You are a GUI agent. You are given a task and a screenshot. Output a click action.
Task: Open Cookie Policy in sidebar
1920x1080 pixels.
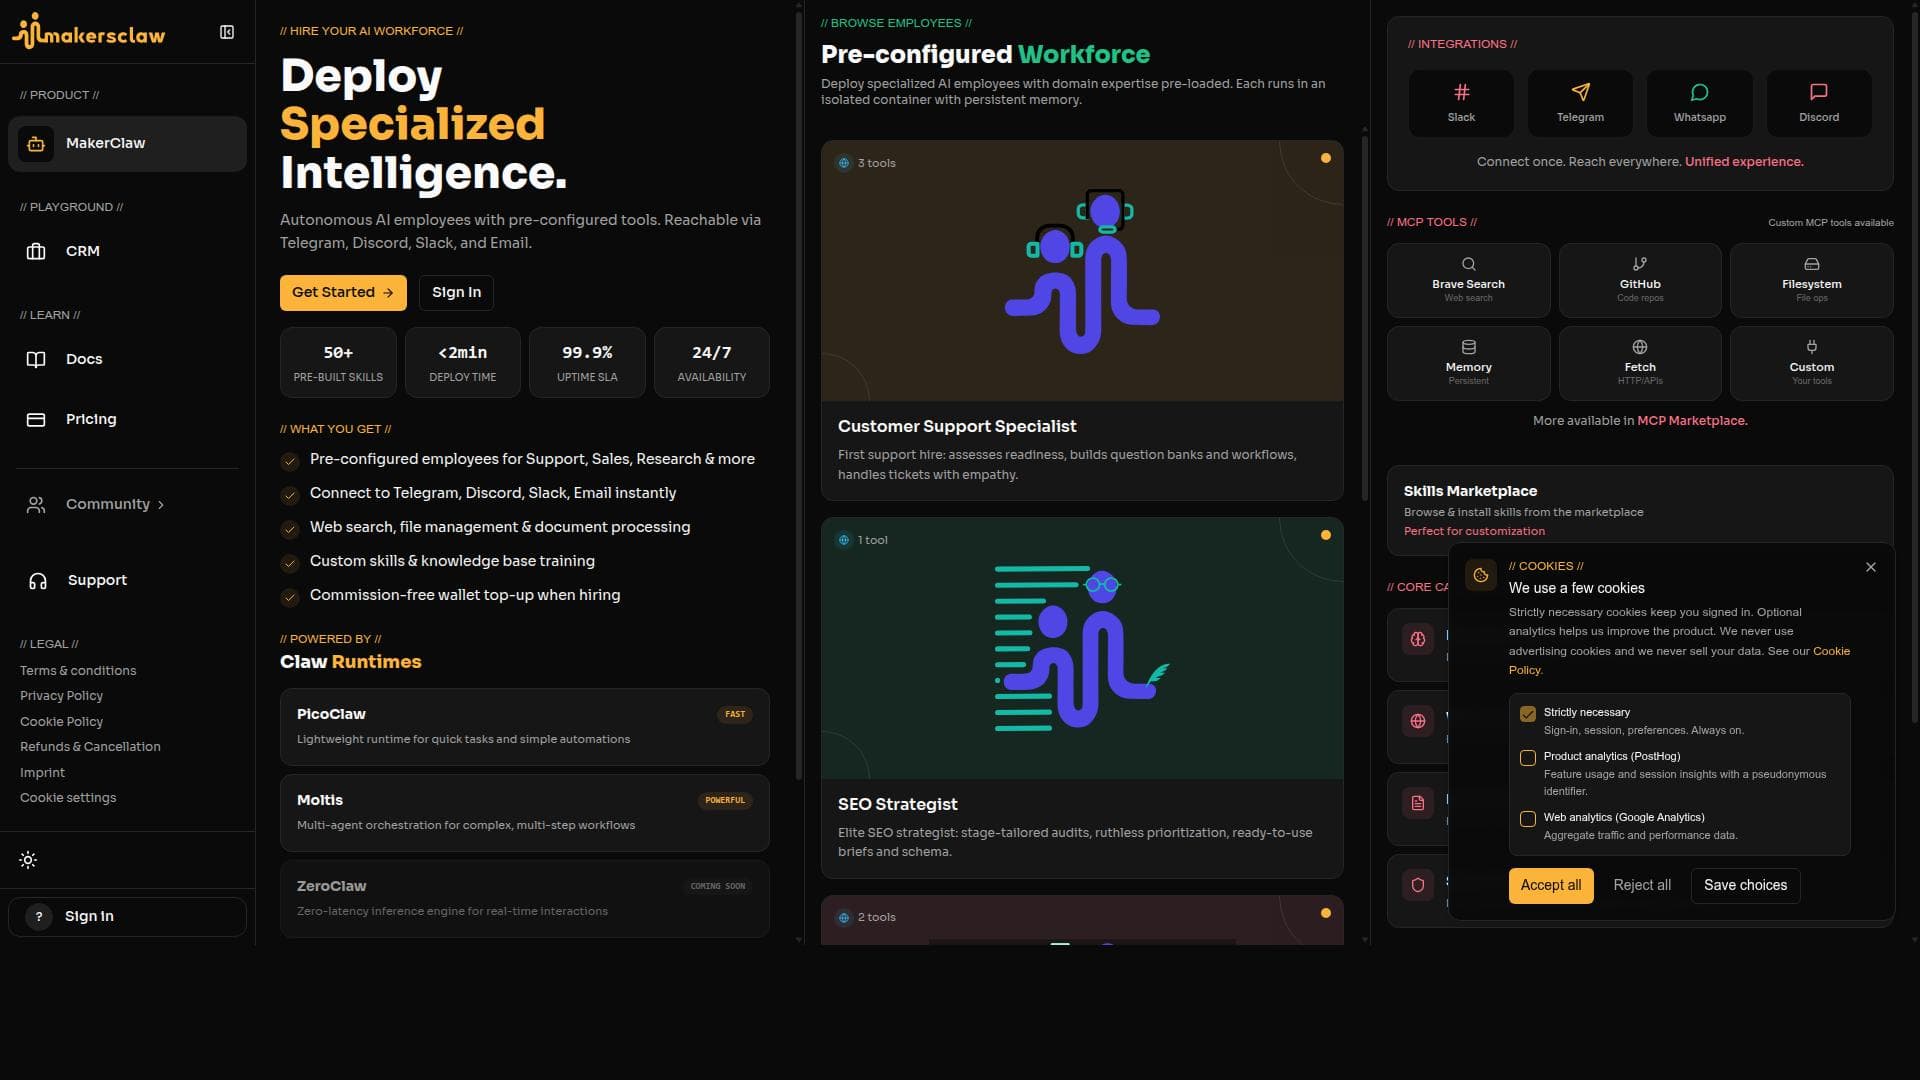[x=61, y=722]
